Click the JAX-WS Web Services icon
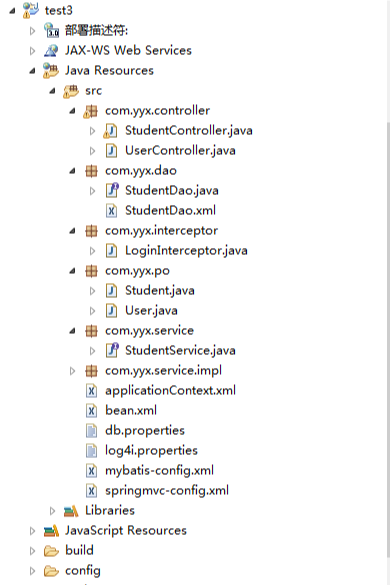This screenshot has width=390, height=585. pos(51,50)
